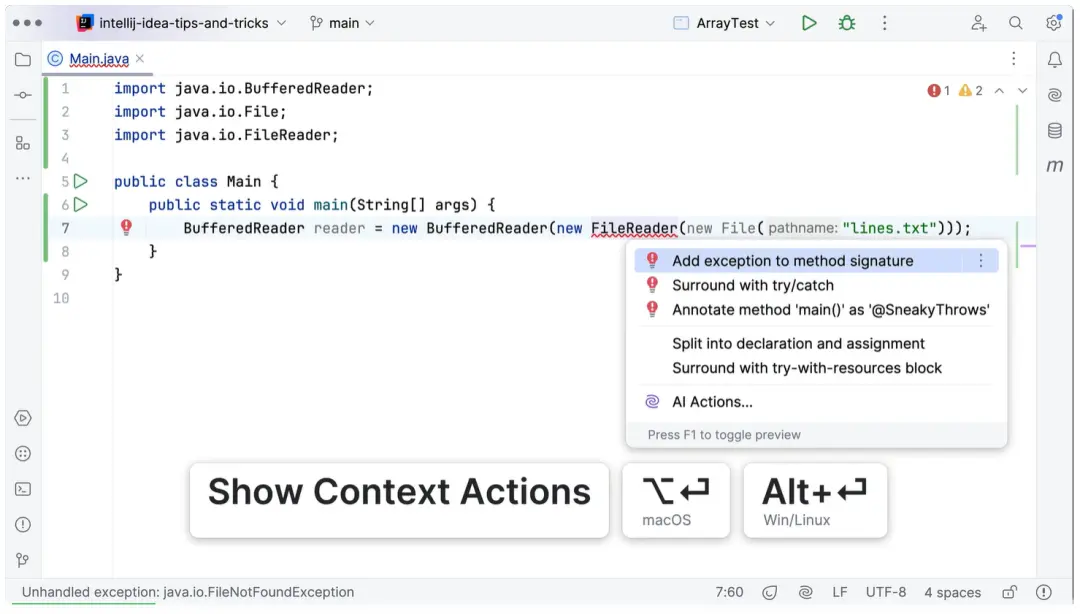Image resolution: width=1080 pixels, height=614 pixels.
Task: Open the Database tool window
Action: [x=1054, y=131]
